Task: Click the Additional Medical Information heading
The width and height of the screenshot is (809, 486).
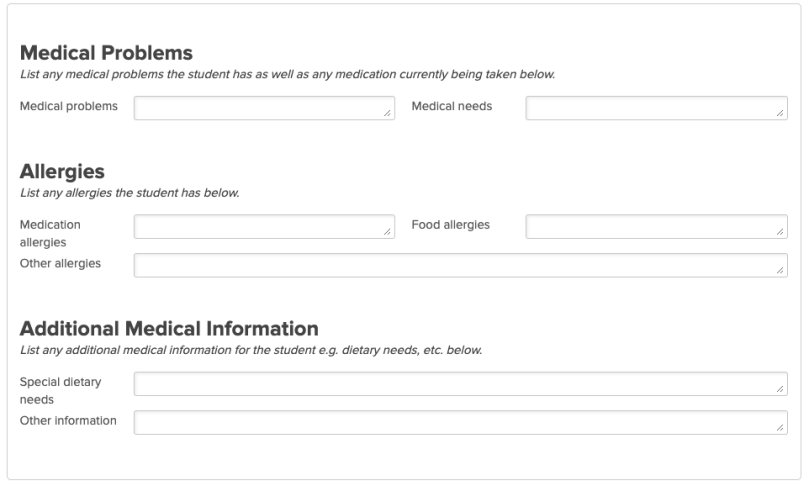Action: click(169, 328)
